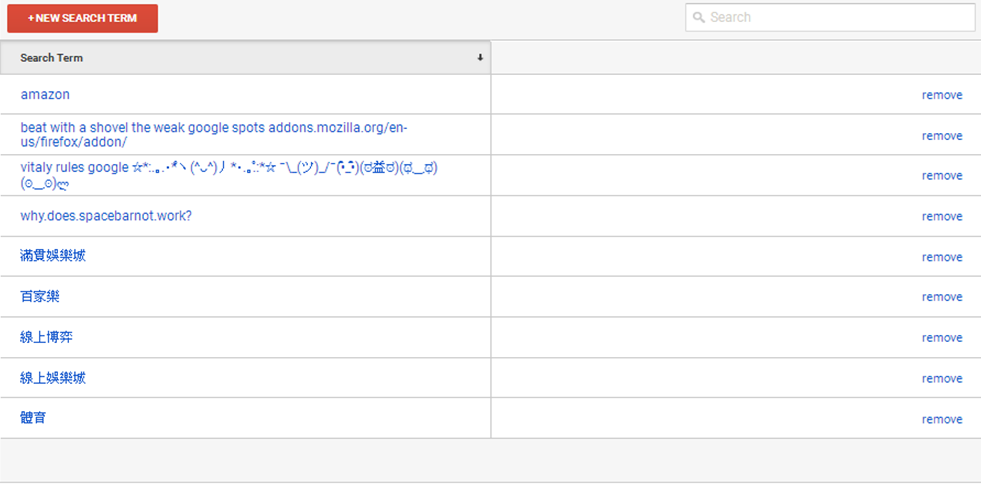Remove the 線上娛樂城 search term
This screenshot has height=484, width=981.
click(942, 378)
